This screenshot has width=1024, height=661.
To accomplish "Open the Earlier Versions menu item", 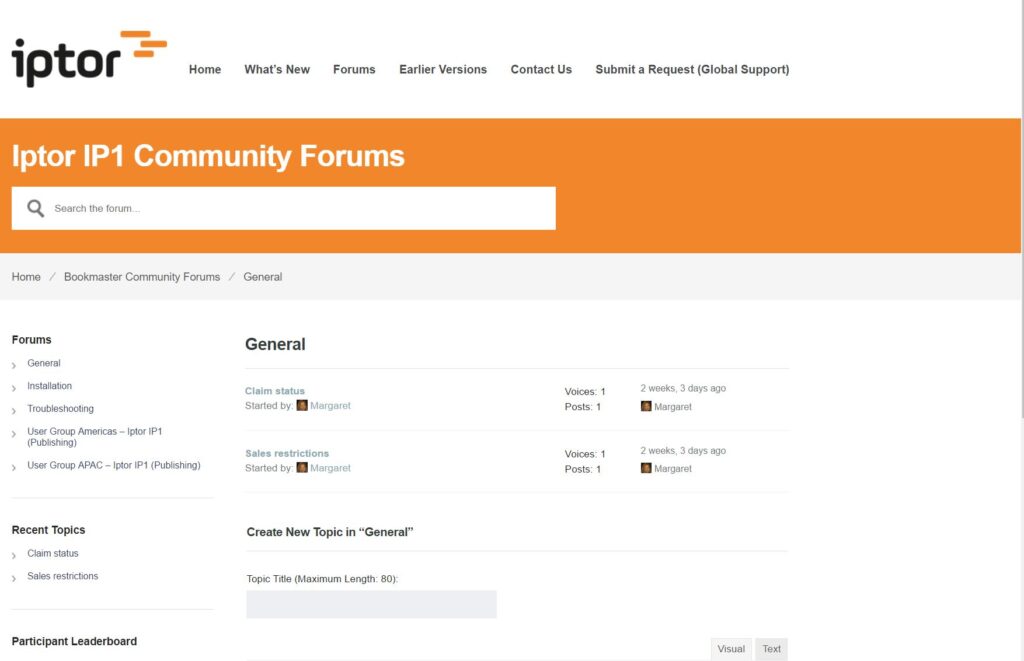I will click(443, 69).
